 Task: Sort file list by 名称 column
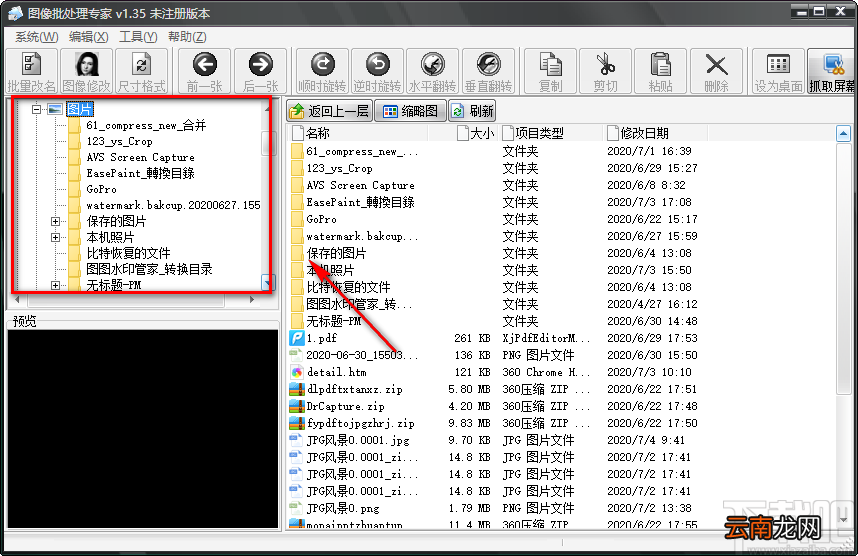[358, 133]
